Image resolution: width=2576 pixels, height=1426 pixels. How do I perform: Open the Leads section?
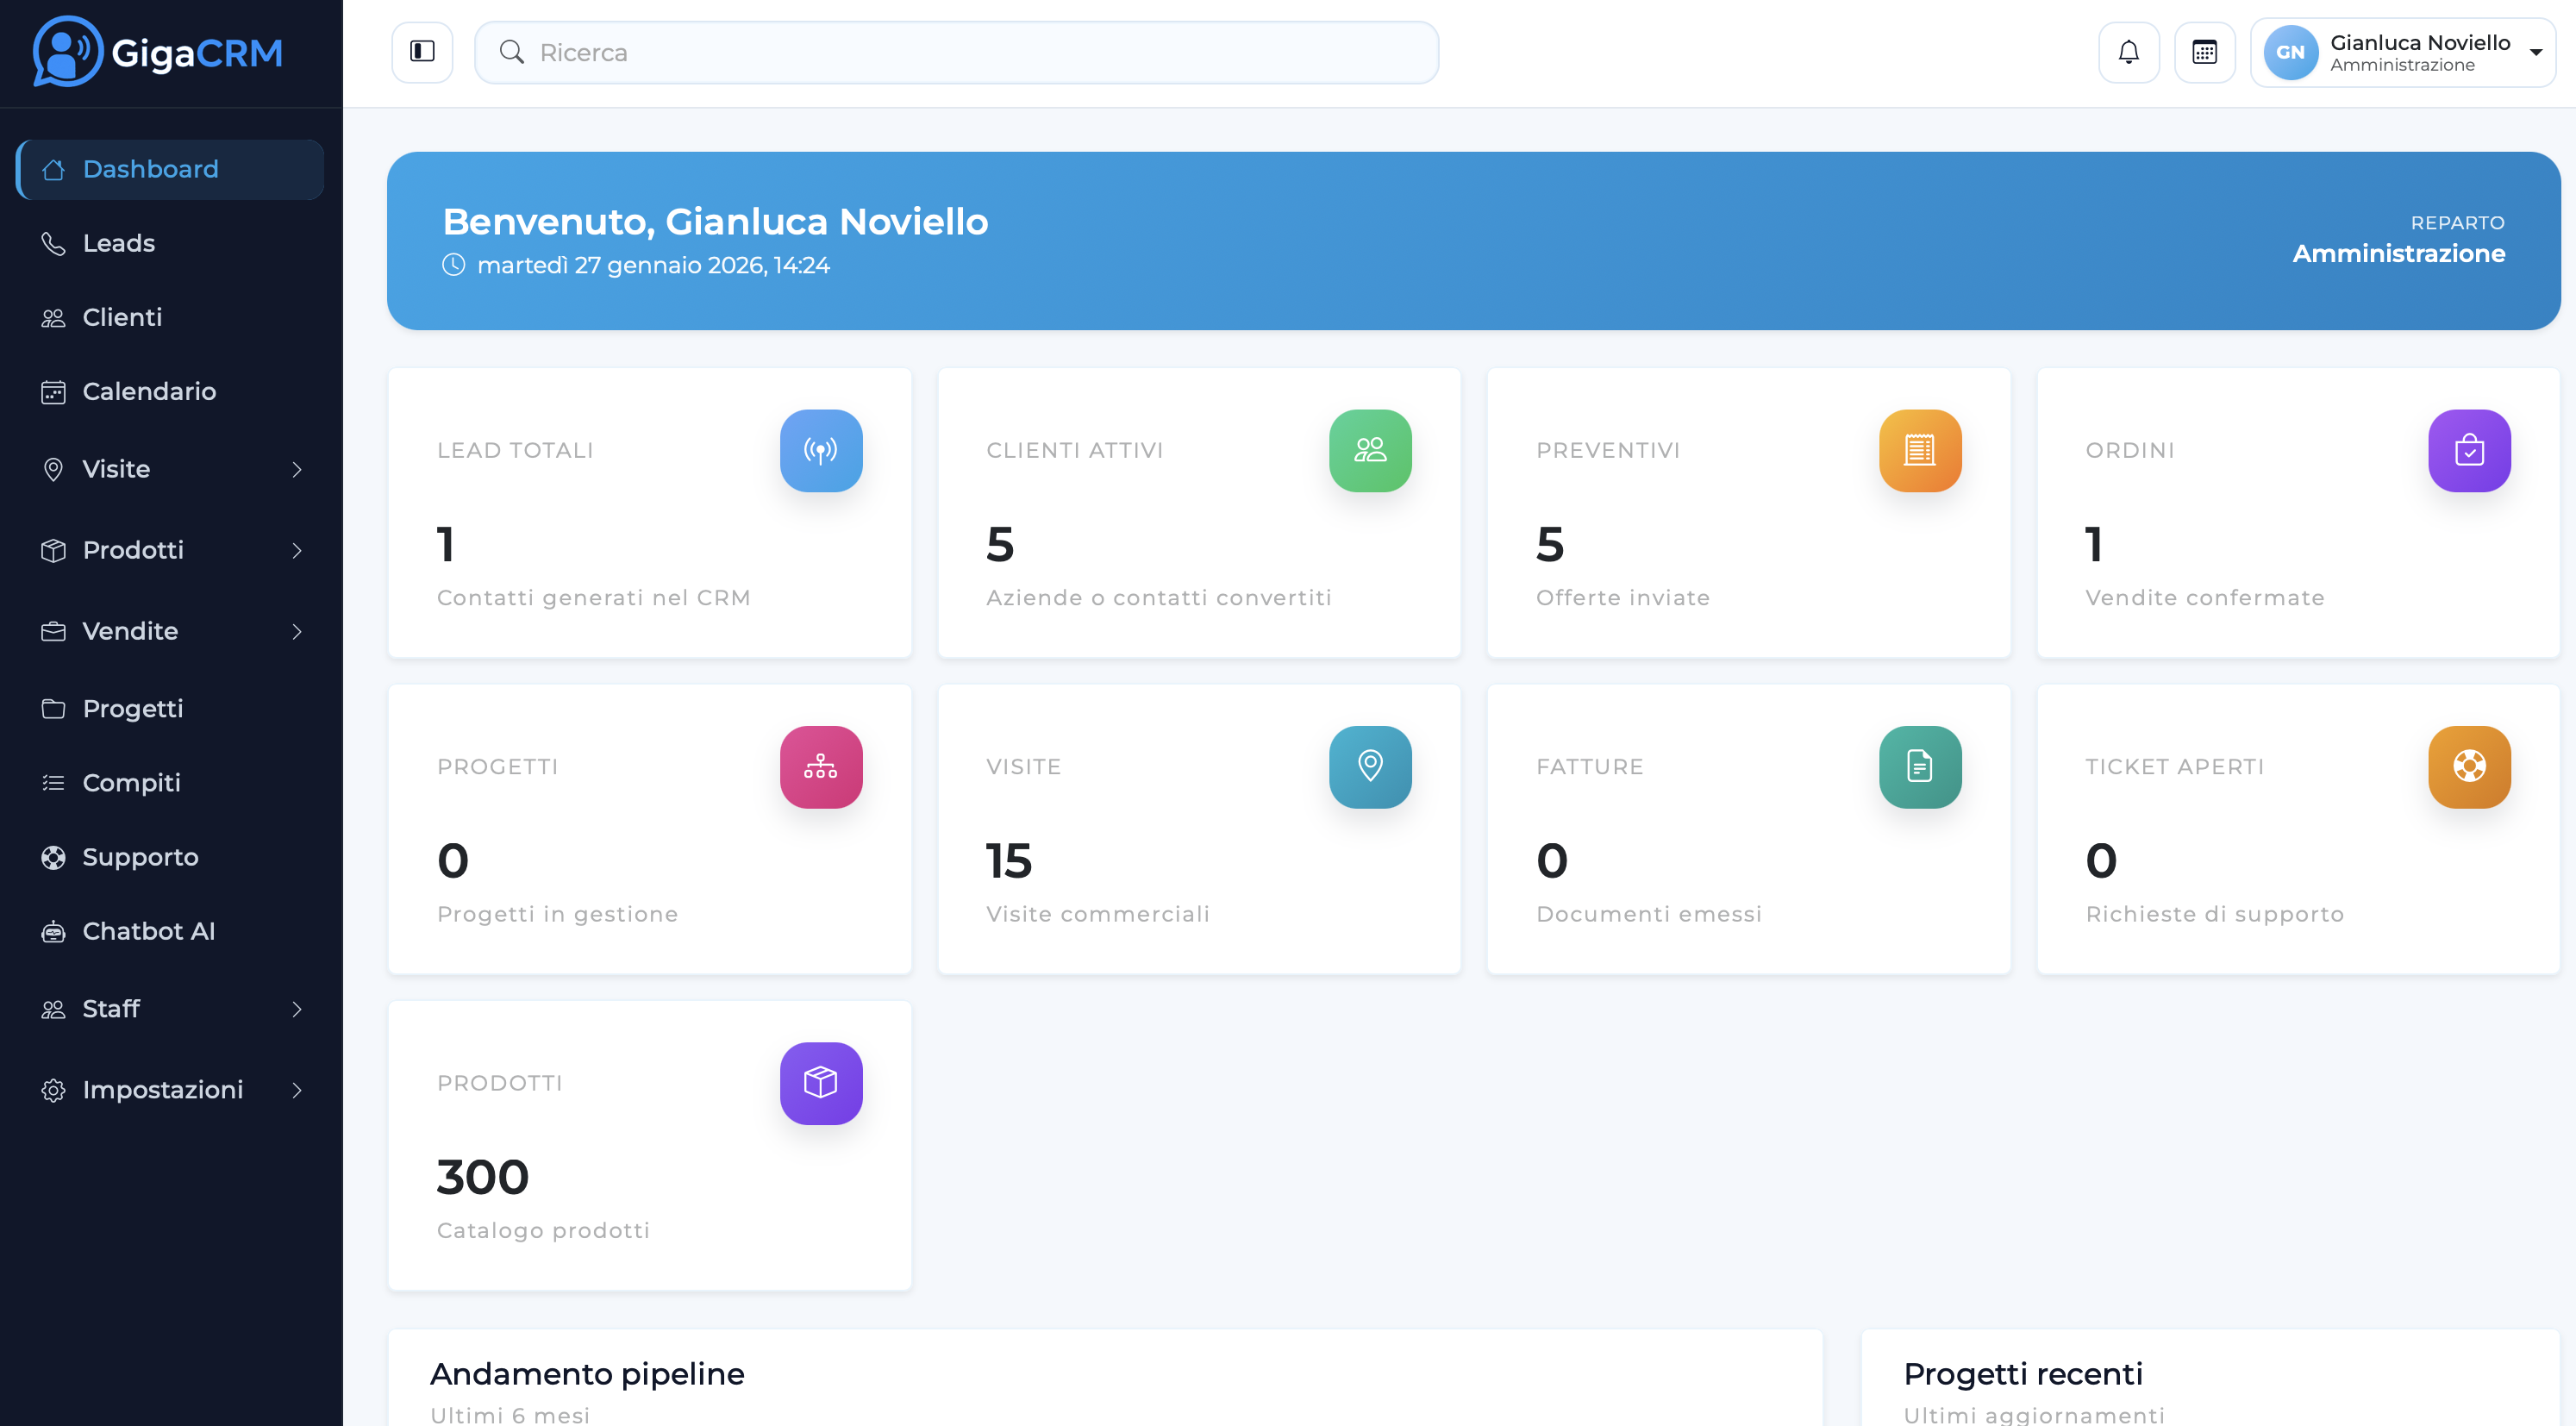(118, 243)
